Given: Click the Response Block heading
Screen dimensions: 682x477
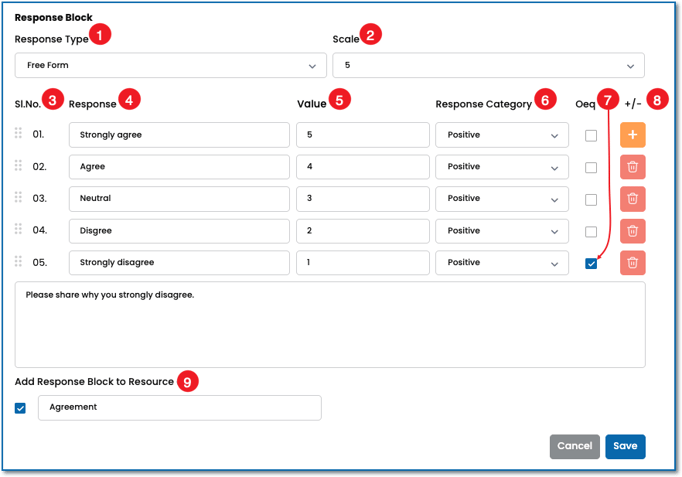Looking at the screenshot, I should tap(53, 18).
